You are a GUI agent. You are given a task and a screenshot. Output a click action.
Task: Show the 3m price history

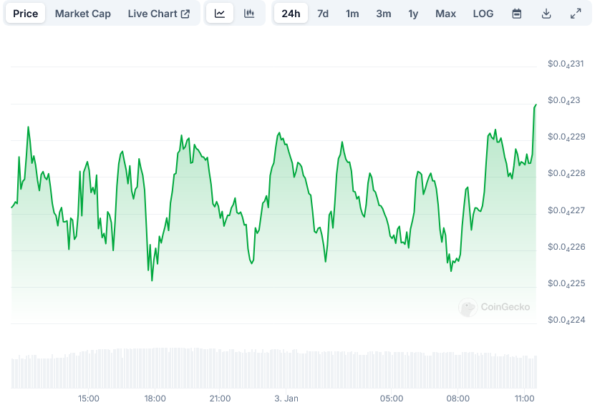coord(383,14)
